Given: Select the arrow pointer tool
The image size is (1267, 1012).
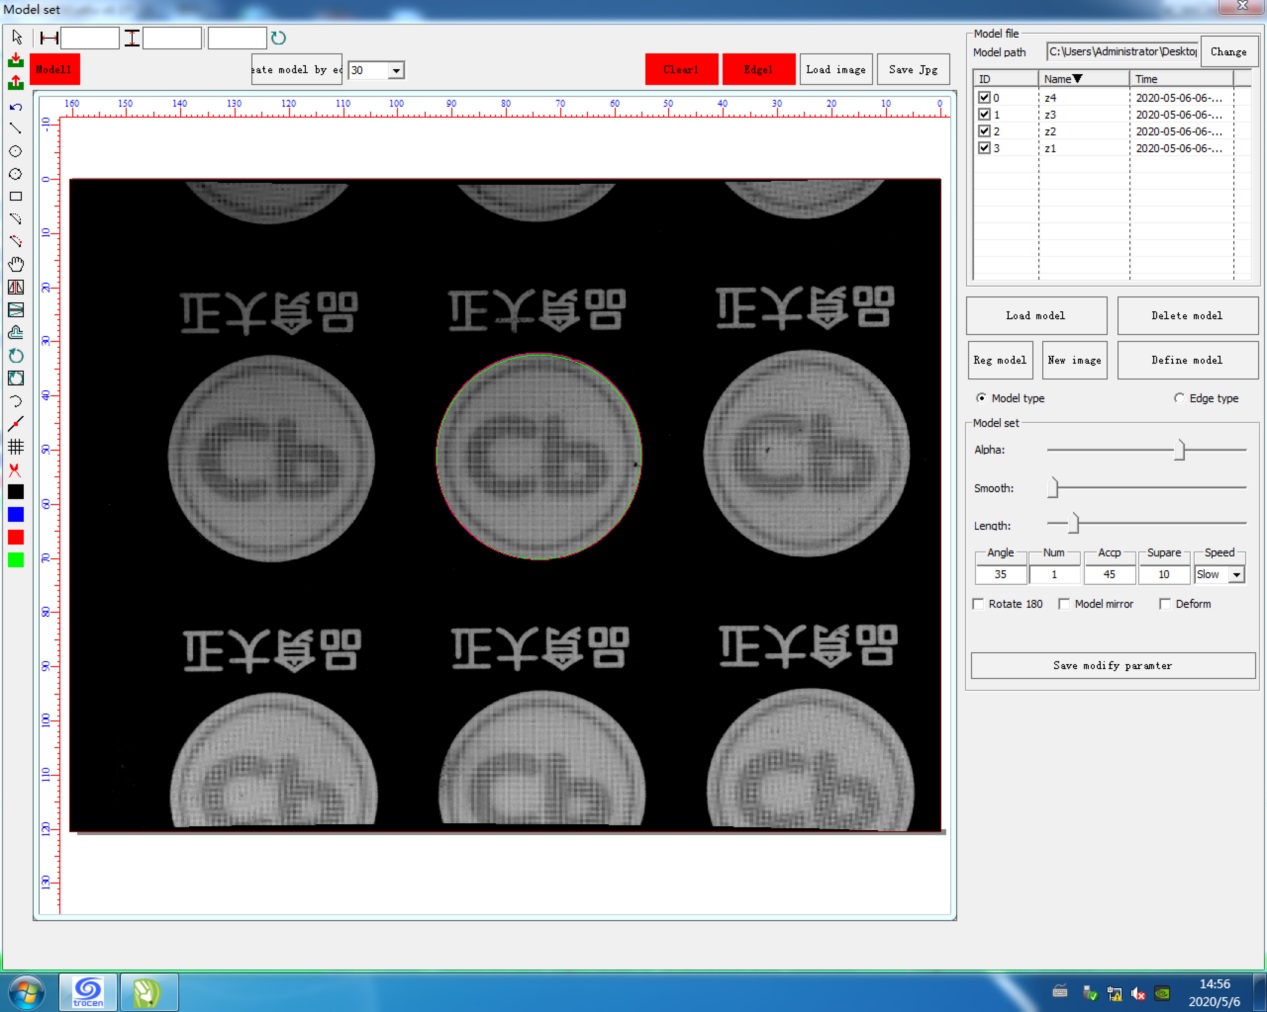Looking at the screenshot, I should coord(16,37).
